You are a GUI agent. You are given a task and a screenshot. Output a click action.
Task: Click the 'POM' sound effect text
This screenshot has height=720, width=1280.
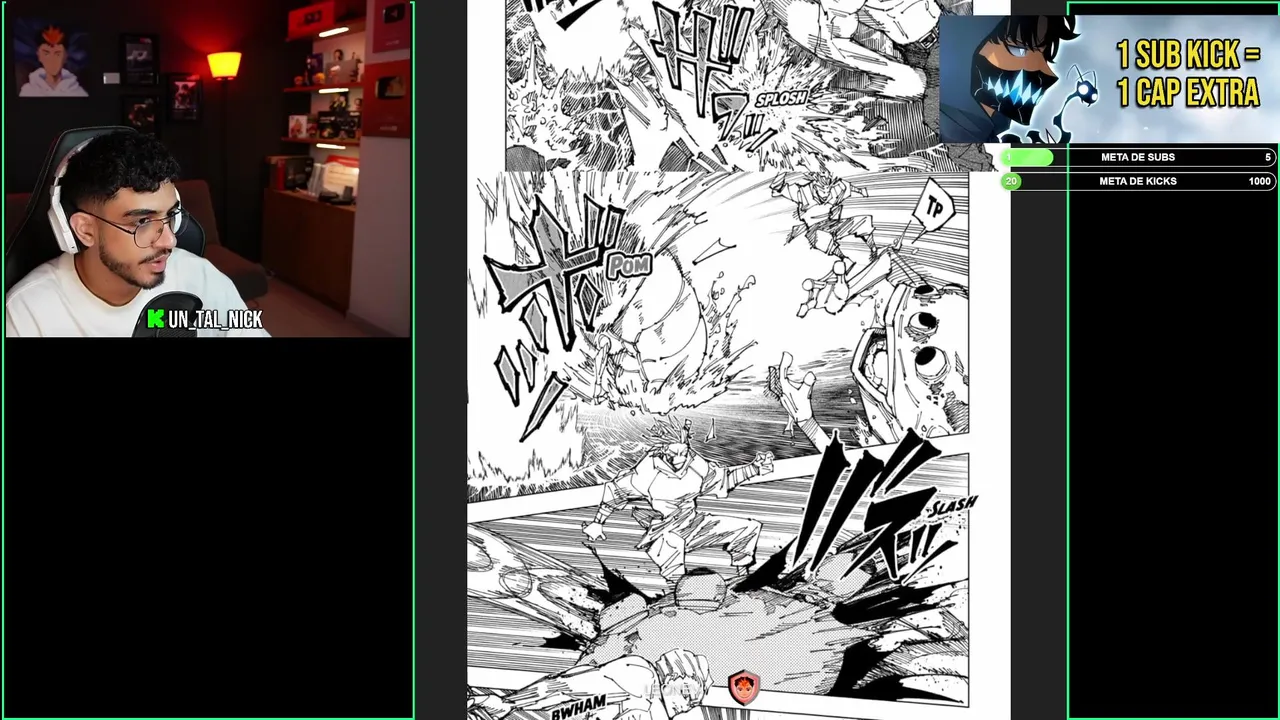click(629, 266)
